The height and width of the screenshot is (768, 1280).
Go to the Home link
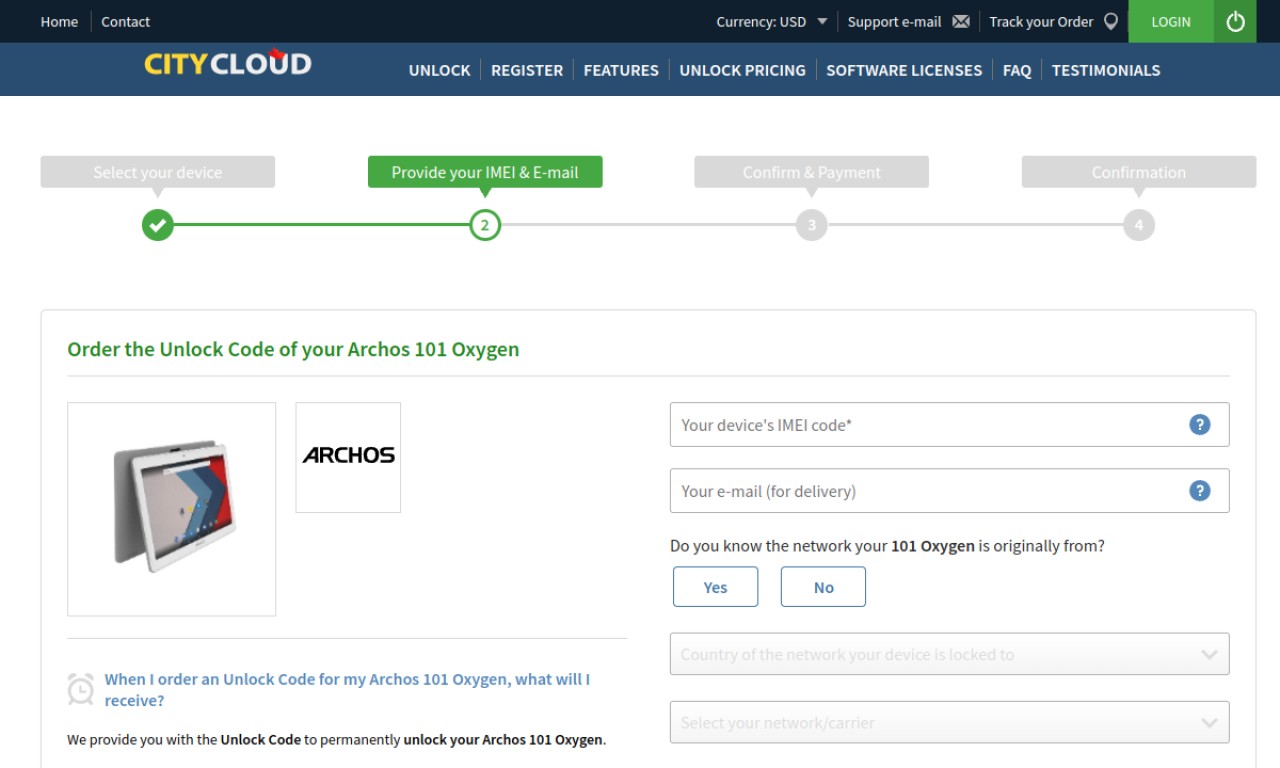pyautogui.click(x=59, y=21)
